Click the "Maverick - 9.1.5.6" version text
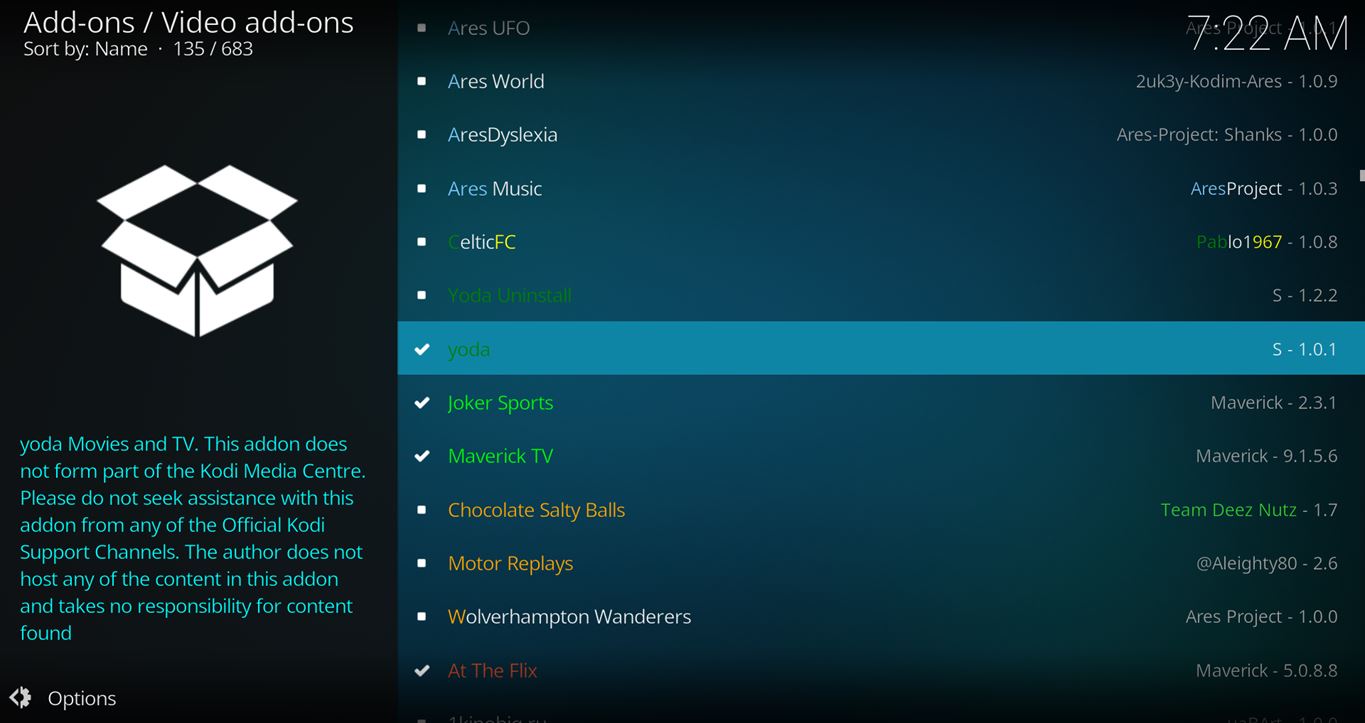Screen dimensions: 1365x723 click(x=1267, y=456)
